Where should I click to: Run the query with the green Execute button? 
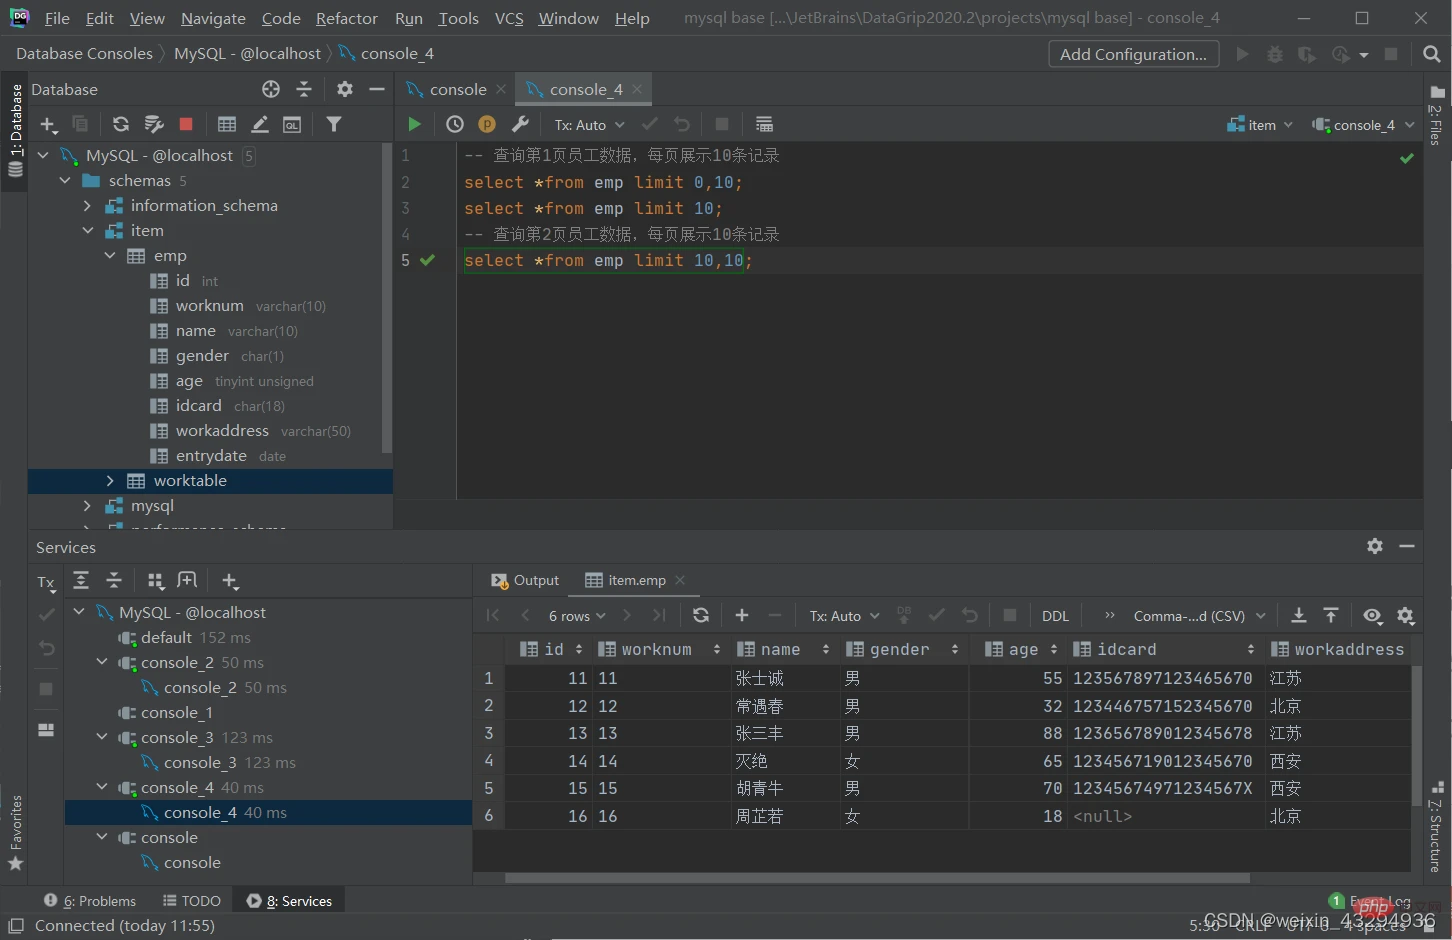point(414,124)
